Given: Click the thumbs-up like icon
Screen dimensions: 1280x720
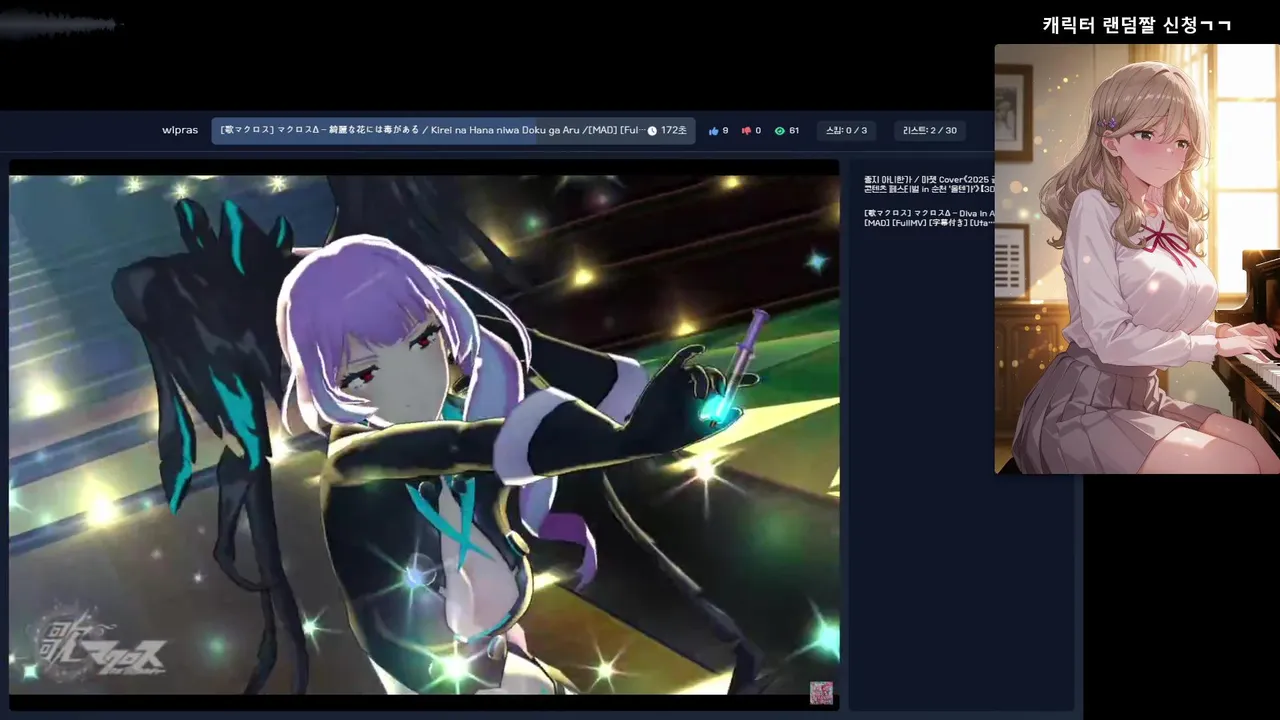Looking at the screenshot, I should 714,131.
